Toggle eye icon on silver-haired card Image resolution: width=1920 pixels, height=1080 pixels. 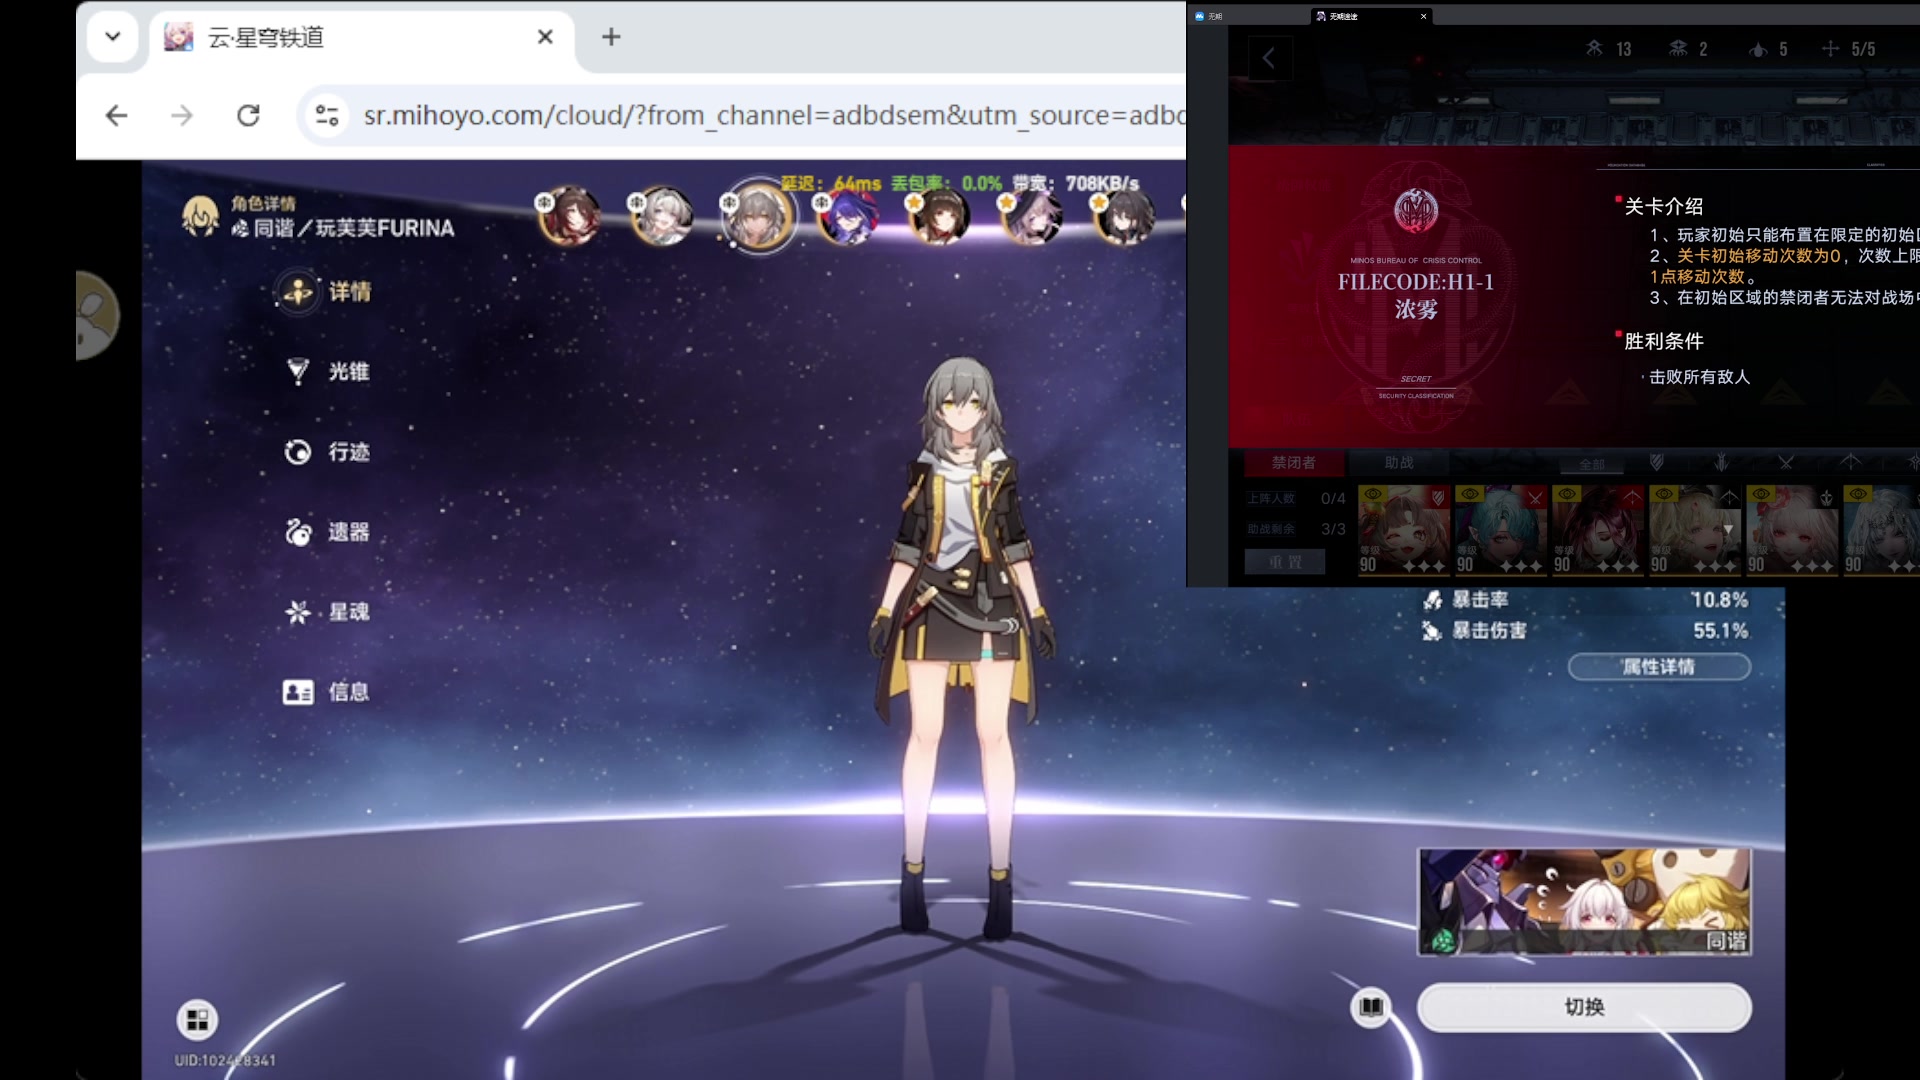[1858, 494]
